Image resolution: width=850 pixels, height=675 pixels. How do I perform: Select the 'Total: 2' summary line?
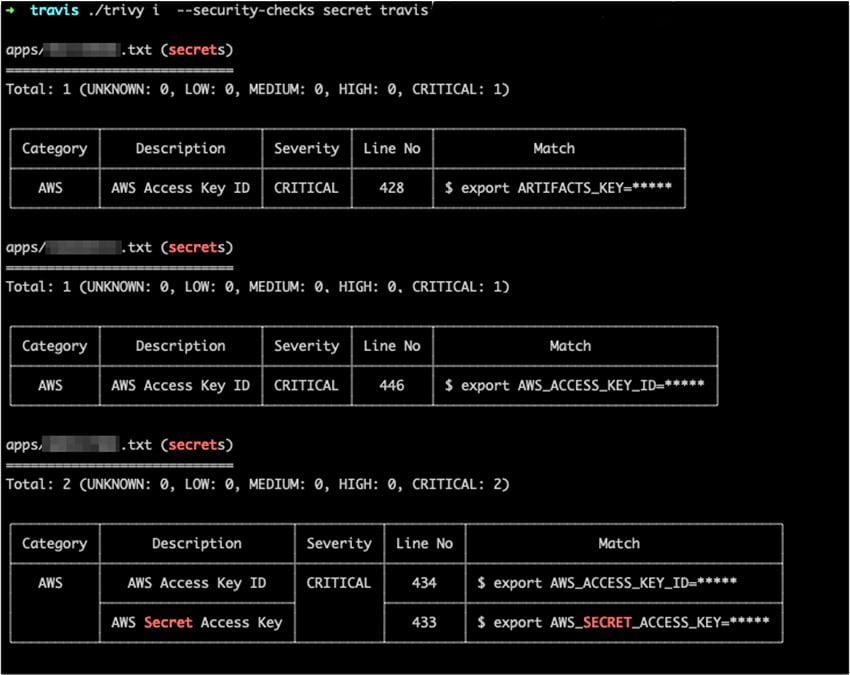(257, 484)
